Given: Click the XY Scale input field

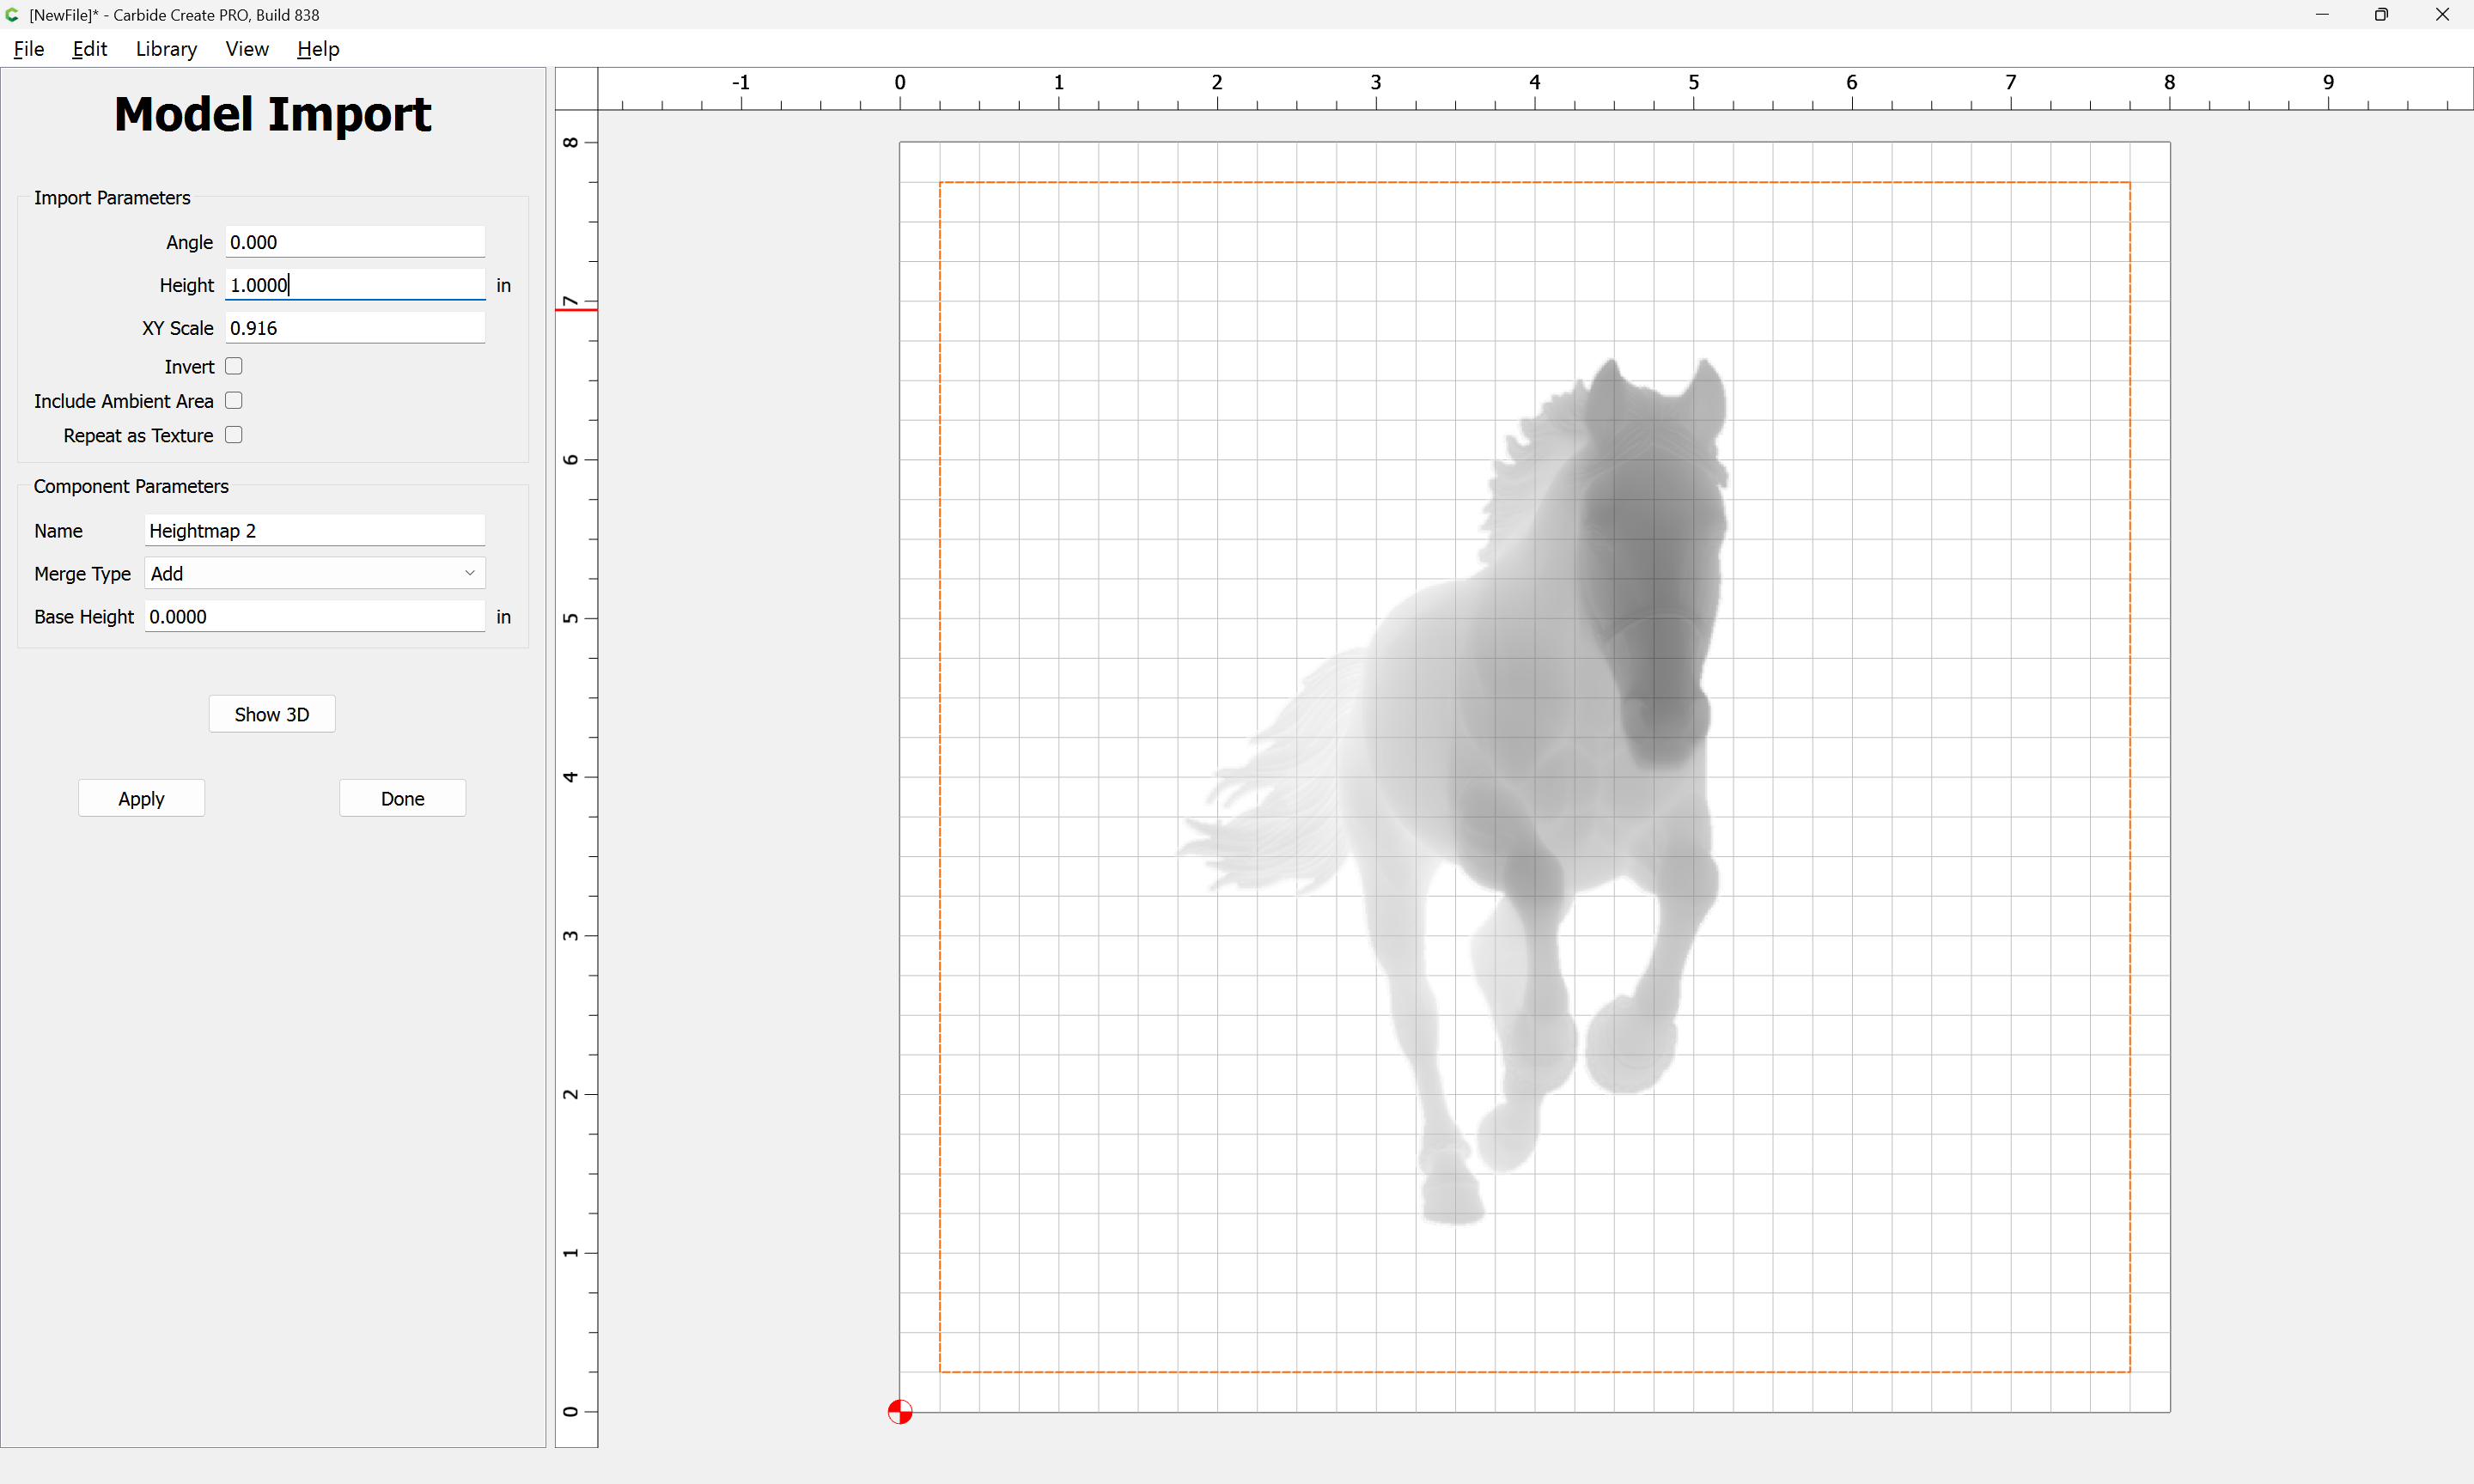Looking at the screenshot, I should pos(355,328).
